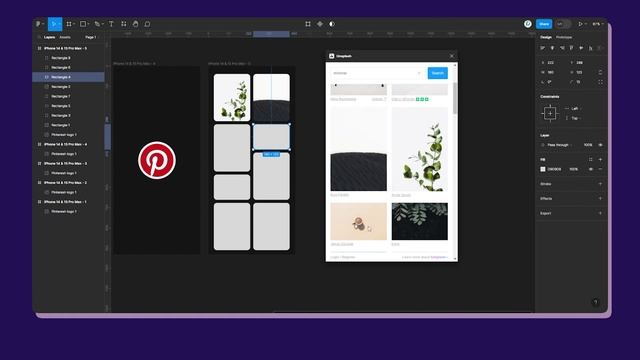This screenshot has height=360, width=640.
Task: Click the Share button
Action: pos(544,24)
